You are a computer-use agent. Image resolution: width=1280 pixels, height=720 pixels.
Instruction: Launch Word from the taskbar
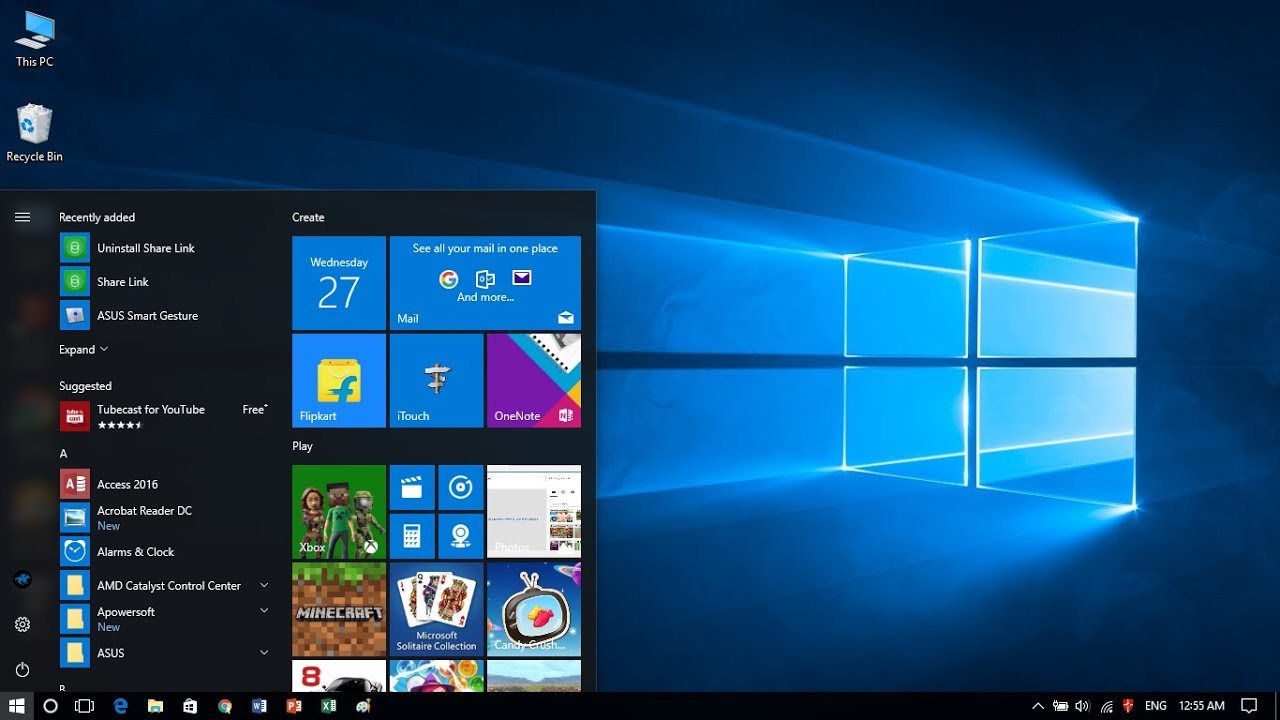tap(260, 706)
